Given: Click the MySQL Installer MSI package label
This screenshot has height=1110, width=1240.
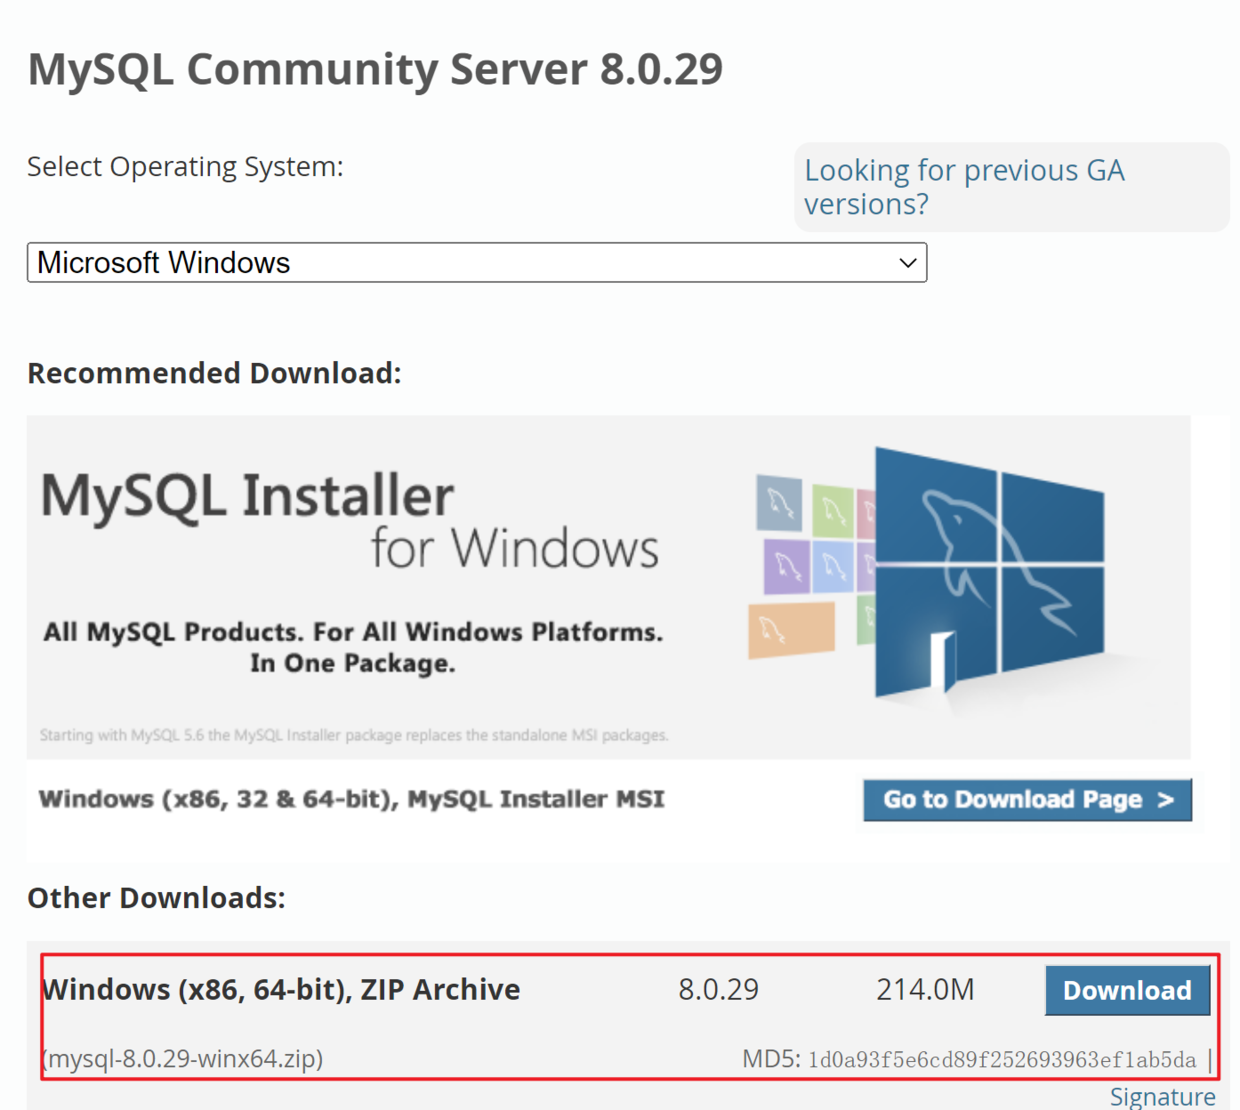Looking at the screenshot, I should click(351, 799).
